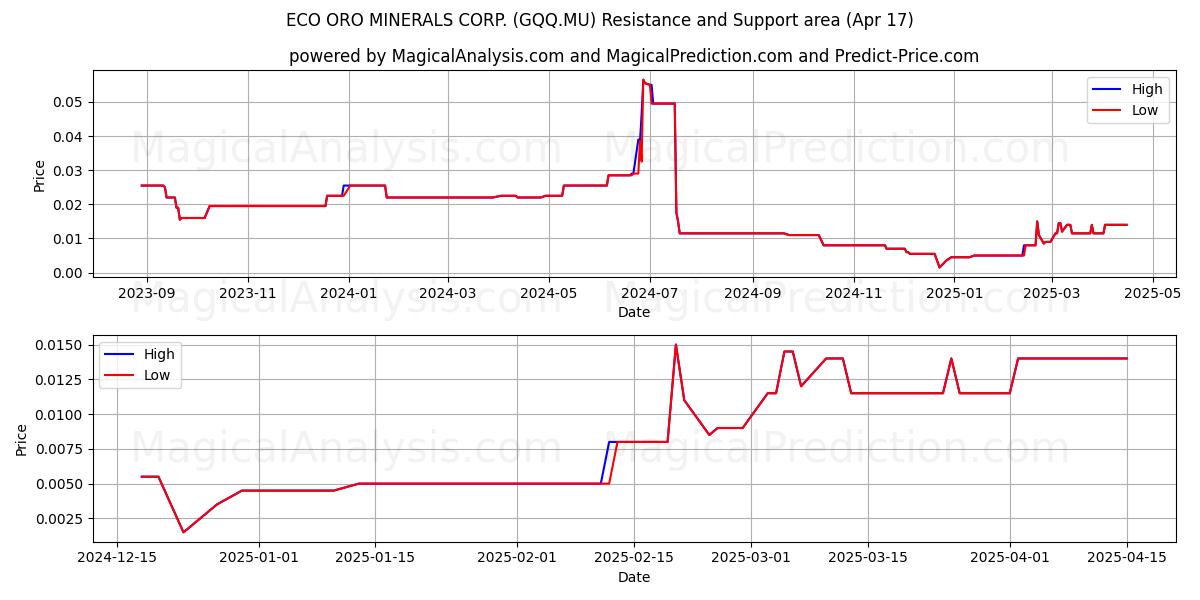This screenshot has height=600, width=1200.
Task: Click 'High' in bottom chart legend
Action: pyautogui.click(x=159, y=354)
